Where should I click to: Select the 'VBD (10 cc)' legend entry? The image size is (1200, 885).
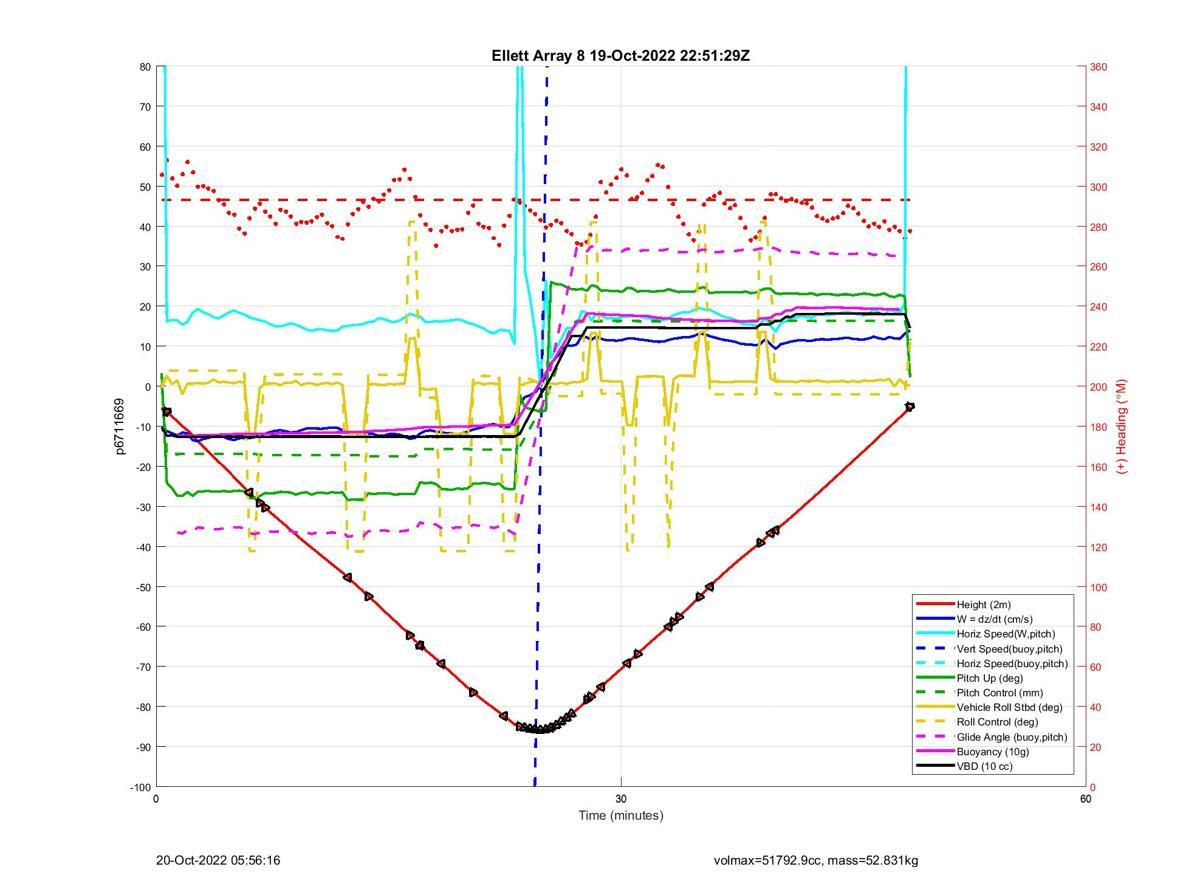(x=985, y=766)
